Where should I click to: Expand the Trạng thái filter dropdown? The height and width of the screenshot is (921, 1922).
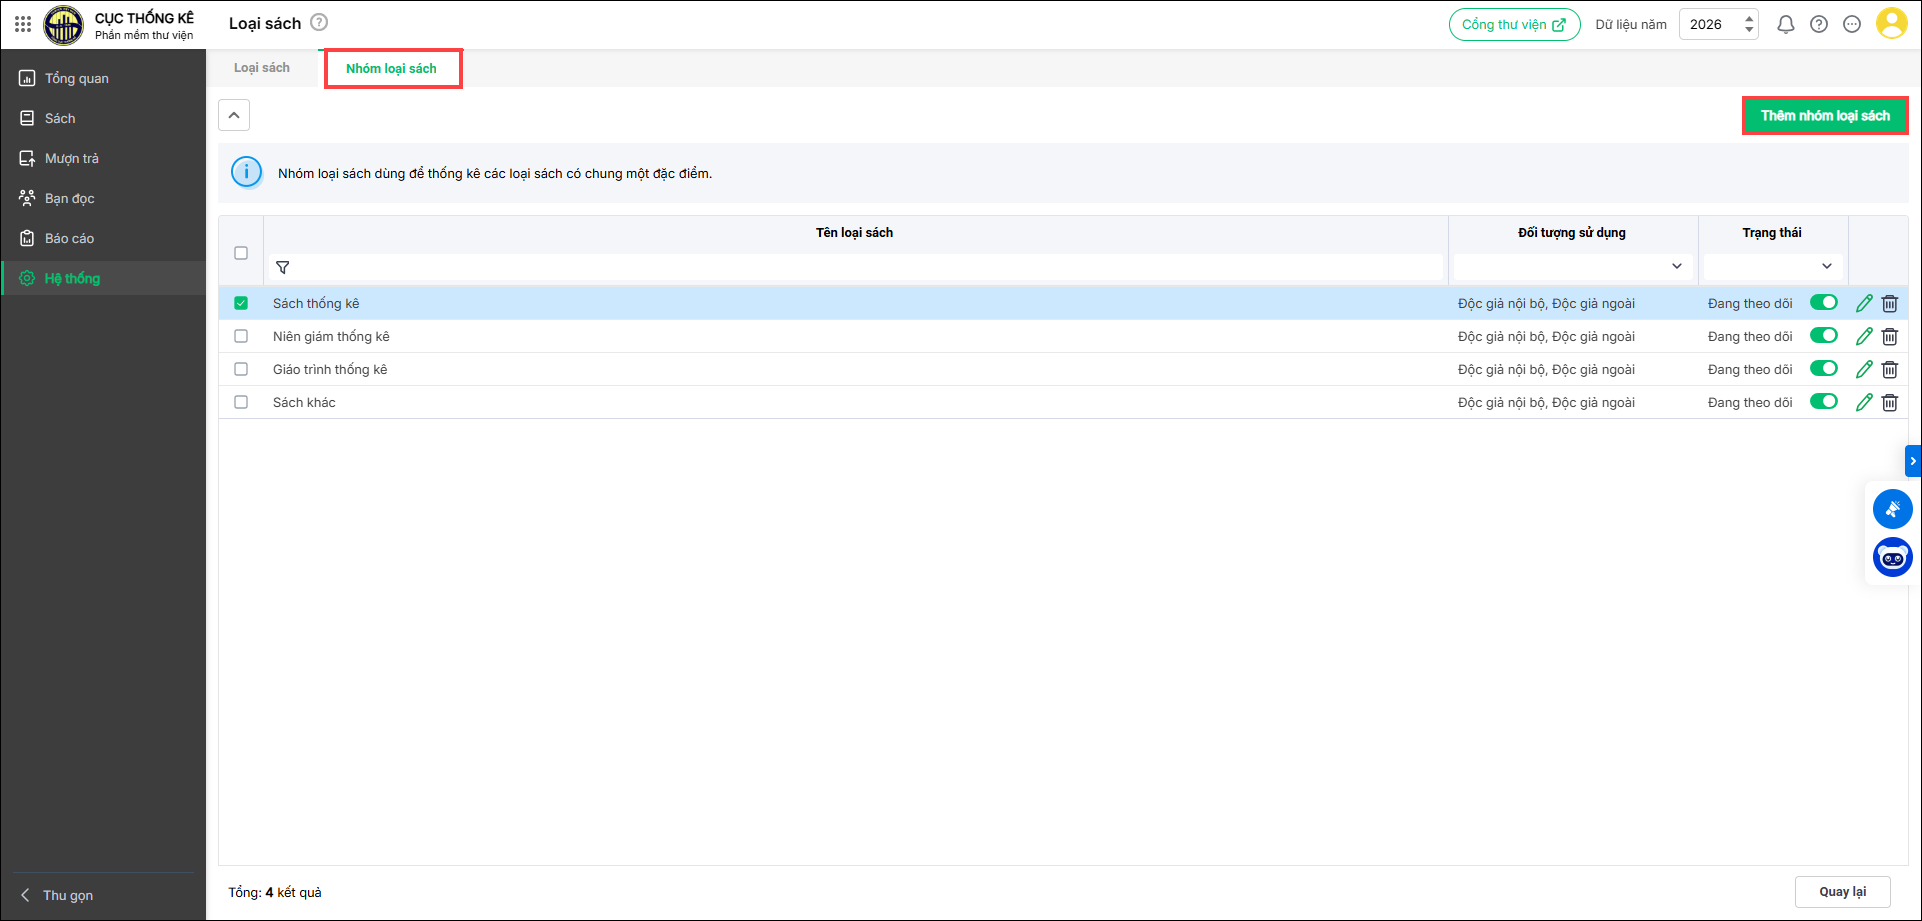(1772, 267)
